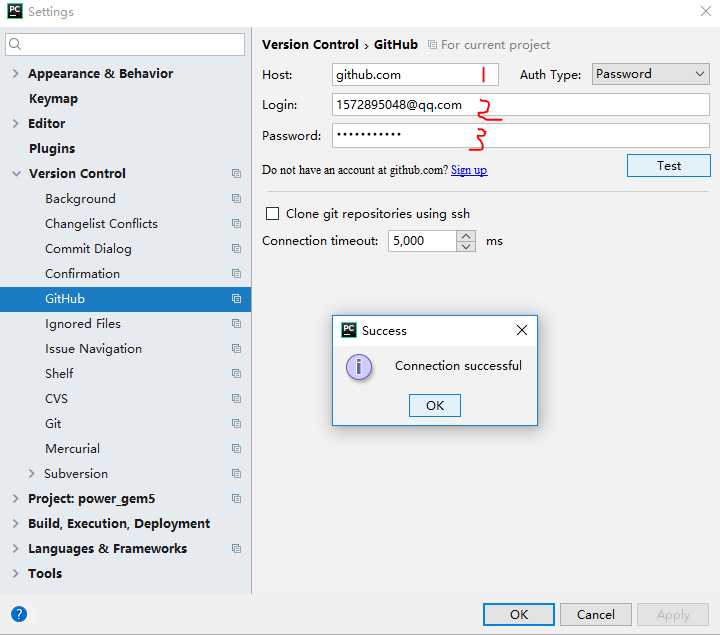Click the per-project icon in Issue Navigation row

(x=236, y=348)
